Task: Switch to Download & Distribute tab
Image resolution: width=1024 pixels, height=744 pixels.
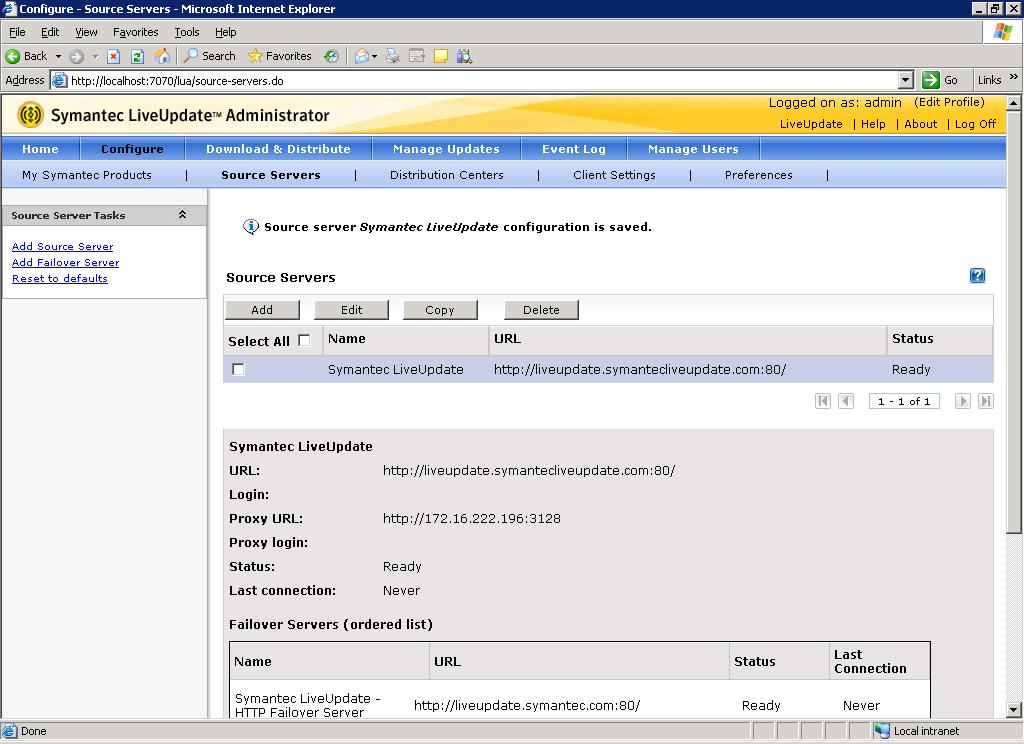Action: tap(278, 149)
